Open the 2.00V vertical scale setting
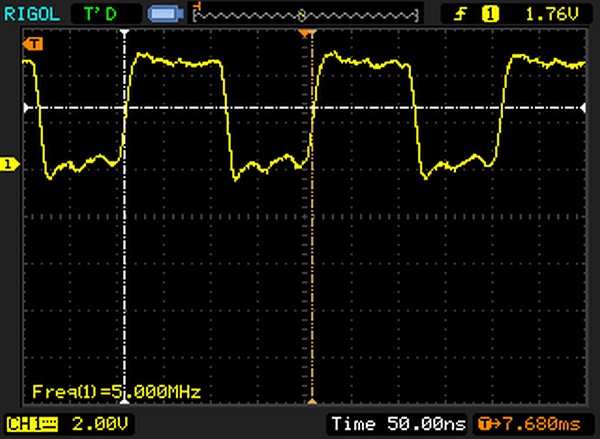This screenshot has height=439, width=600. coord(79,423)
